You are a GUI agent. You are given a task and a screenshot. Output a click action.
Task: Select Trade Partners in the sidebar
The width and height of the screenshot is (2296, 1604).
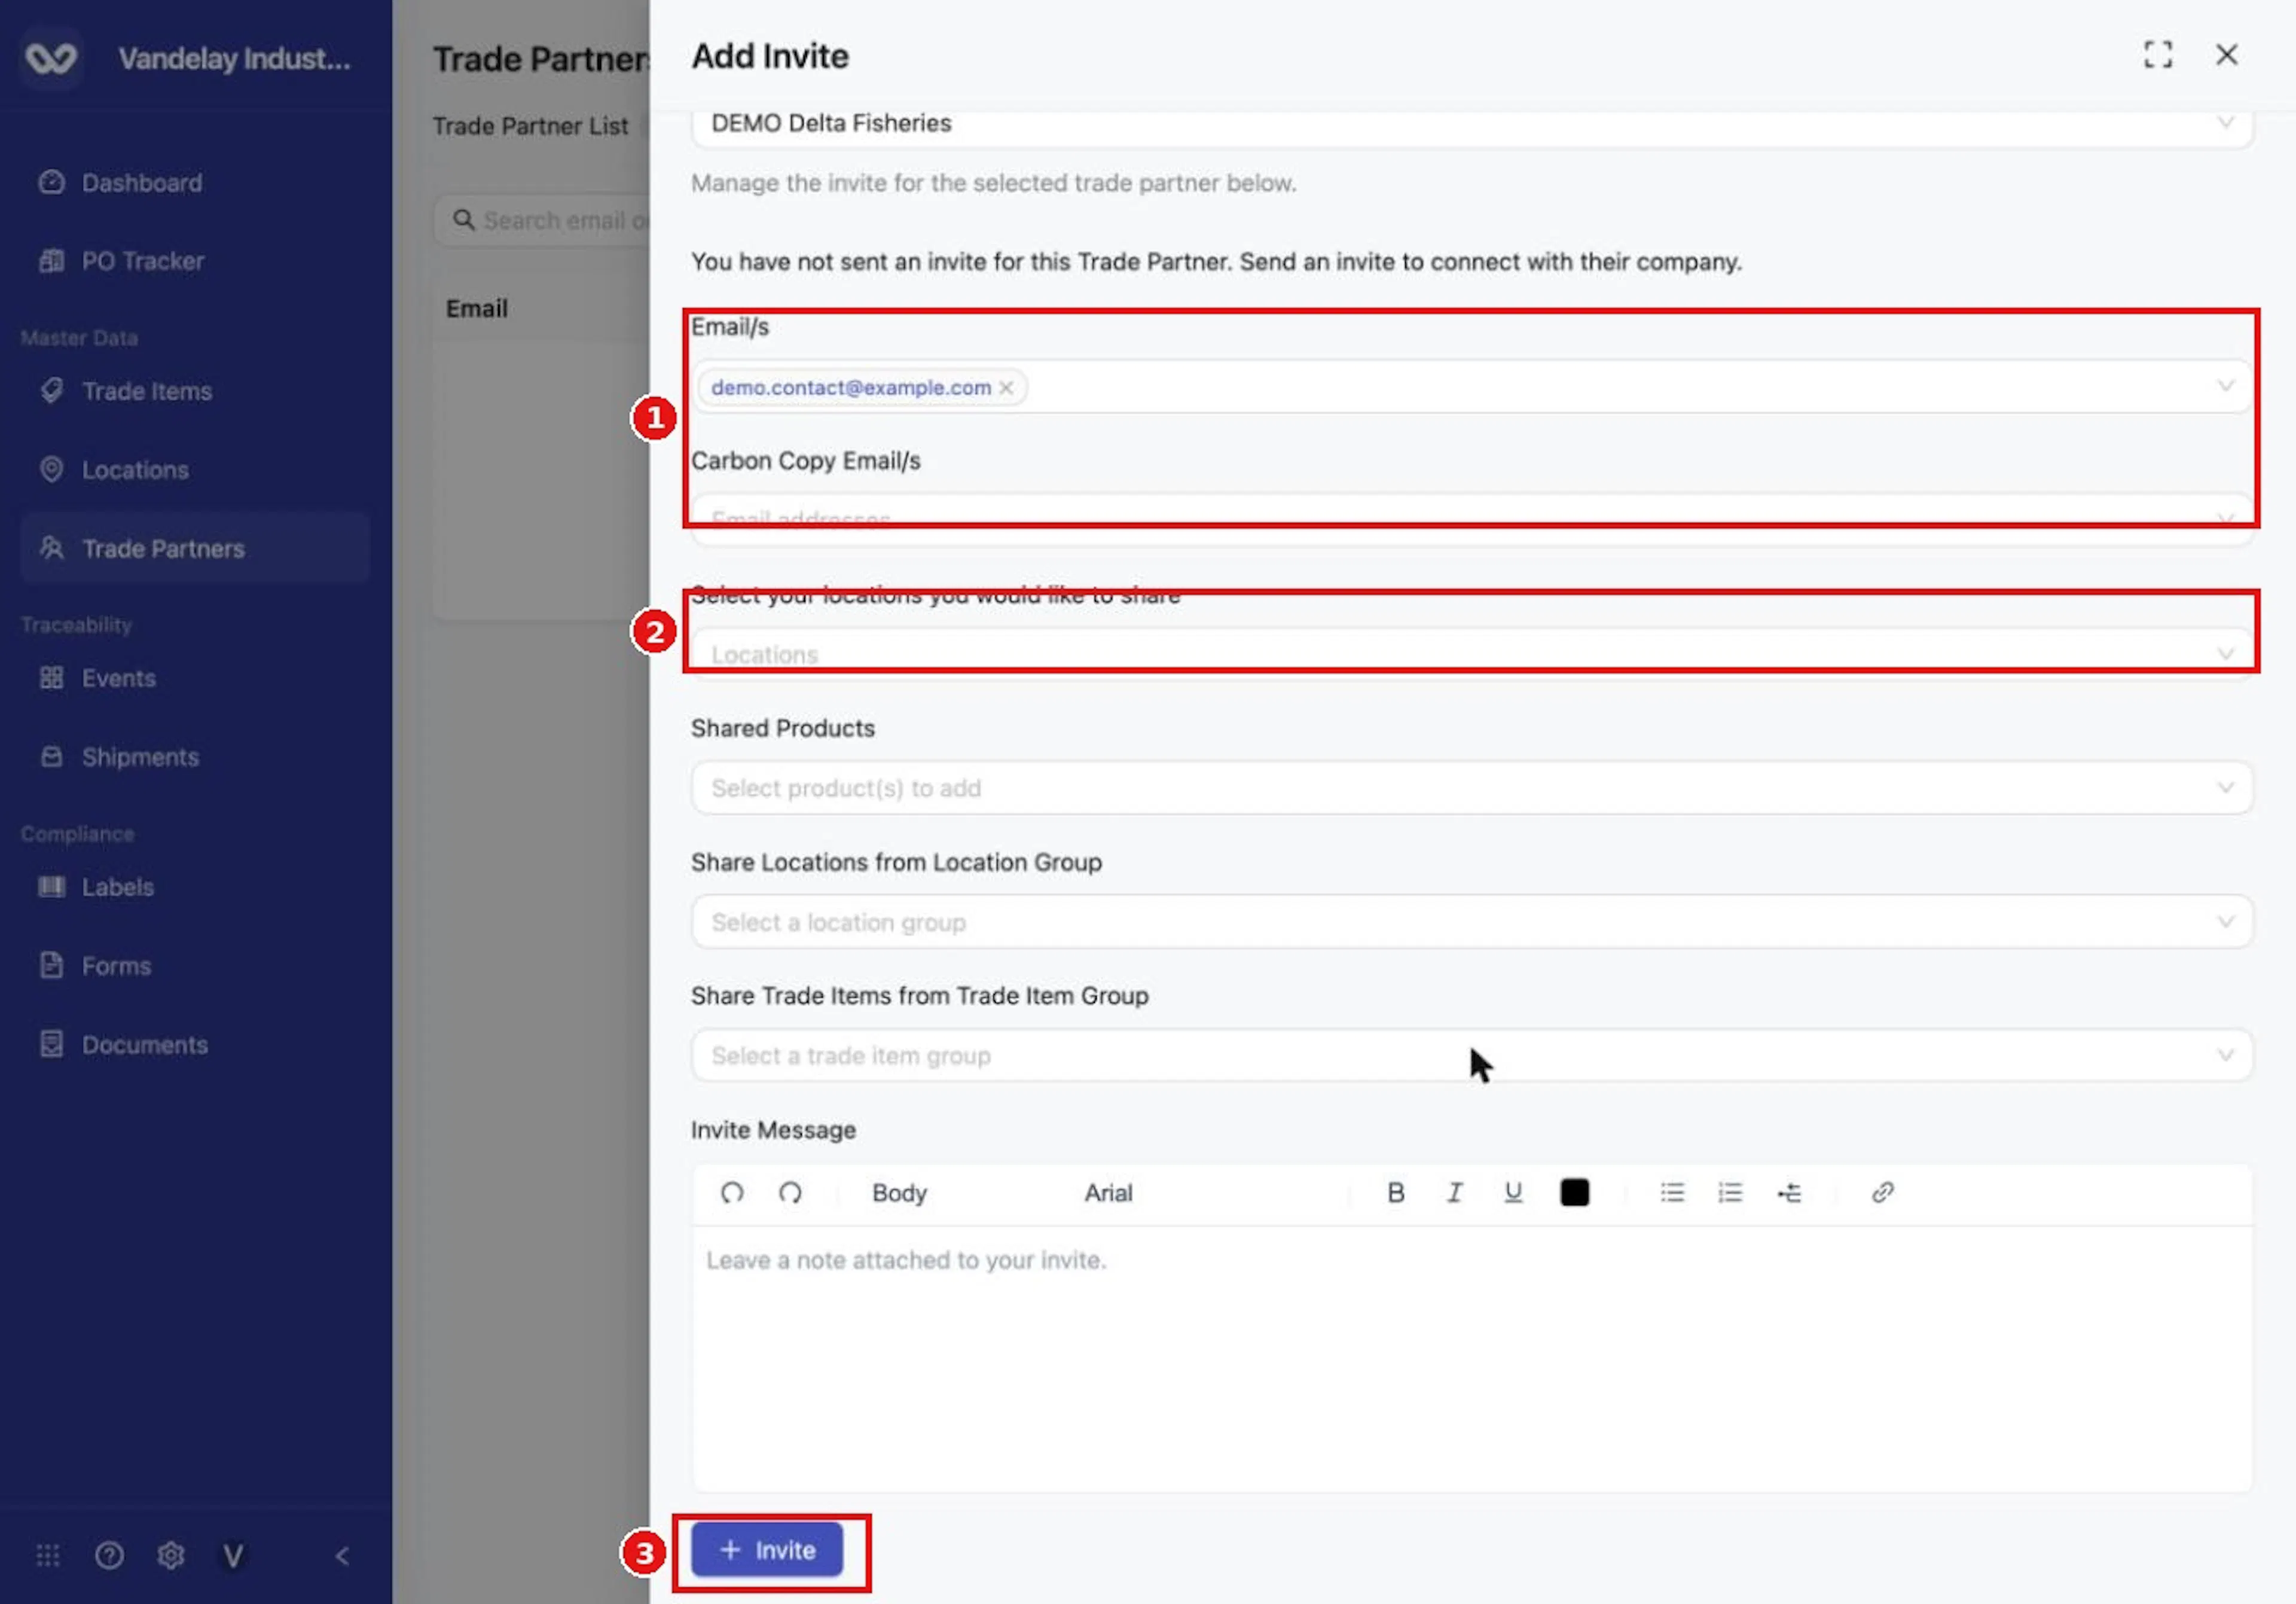click(195, 547)
